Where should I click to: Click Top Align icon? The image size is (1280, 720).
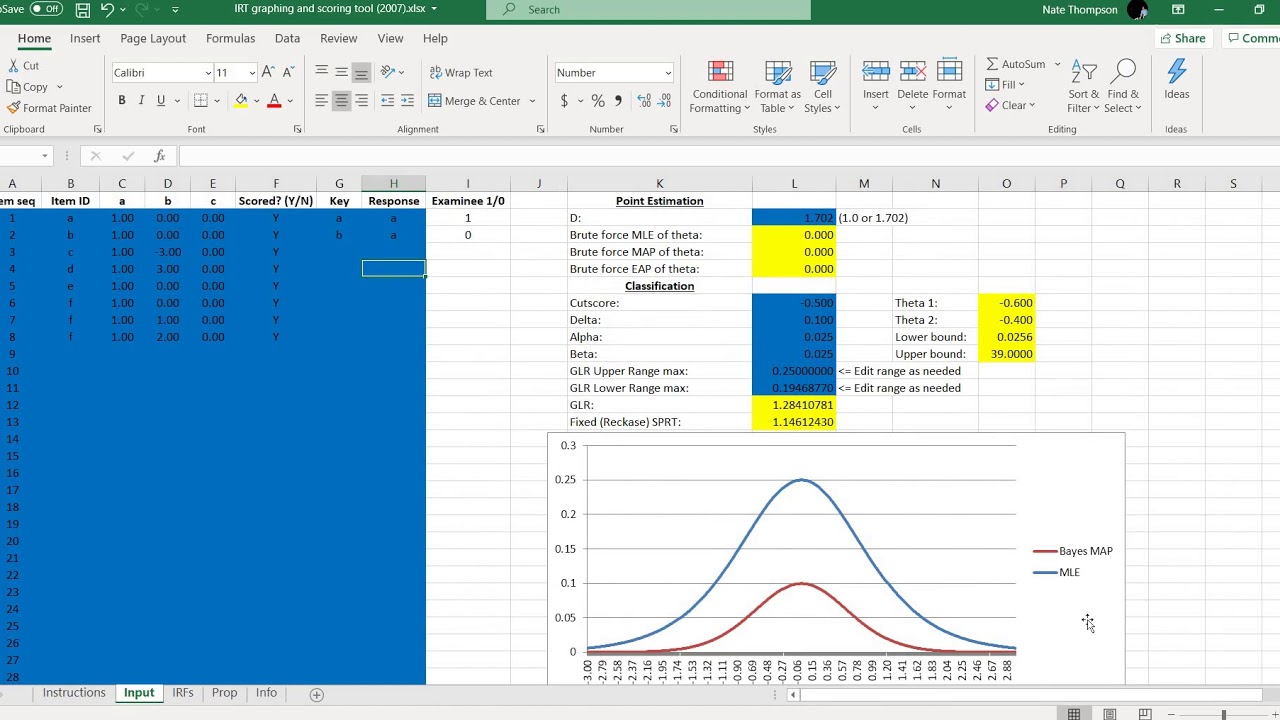click(321, 72)
